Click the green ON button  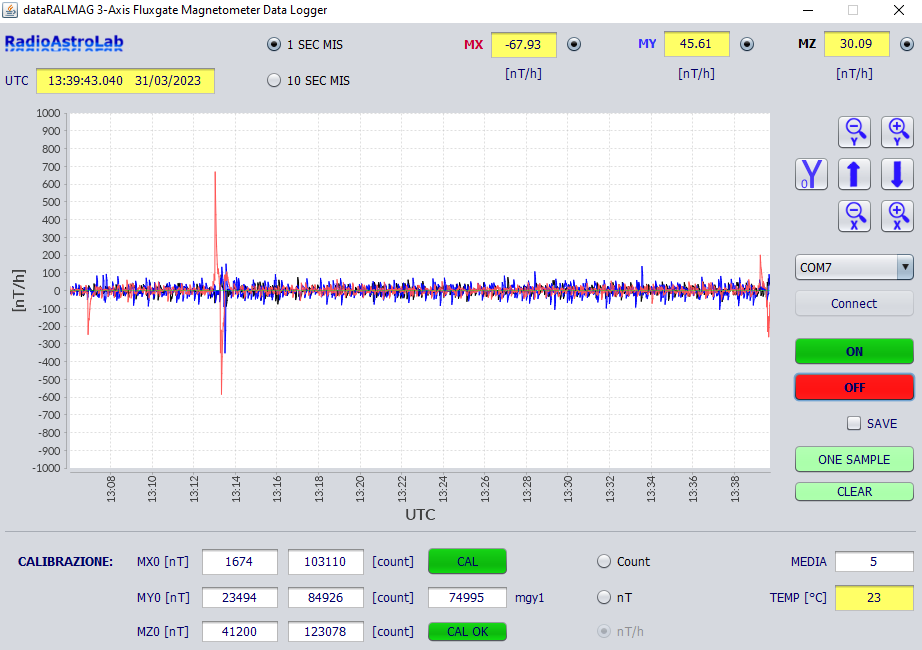[854, 351]
